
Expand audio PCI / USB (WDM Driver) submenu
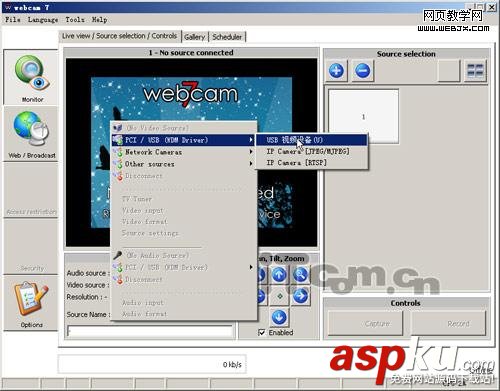click(x=184, y=267)
